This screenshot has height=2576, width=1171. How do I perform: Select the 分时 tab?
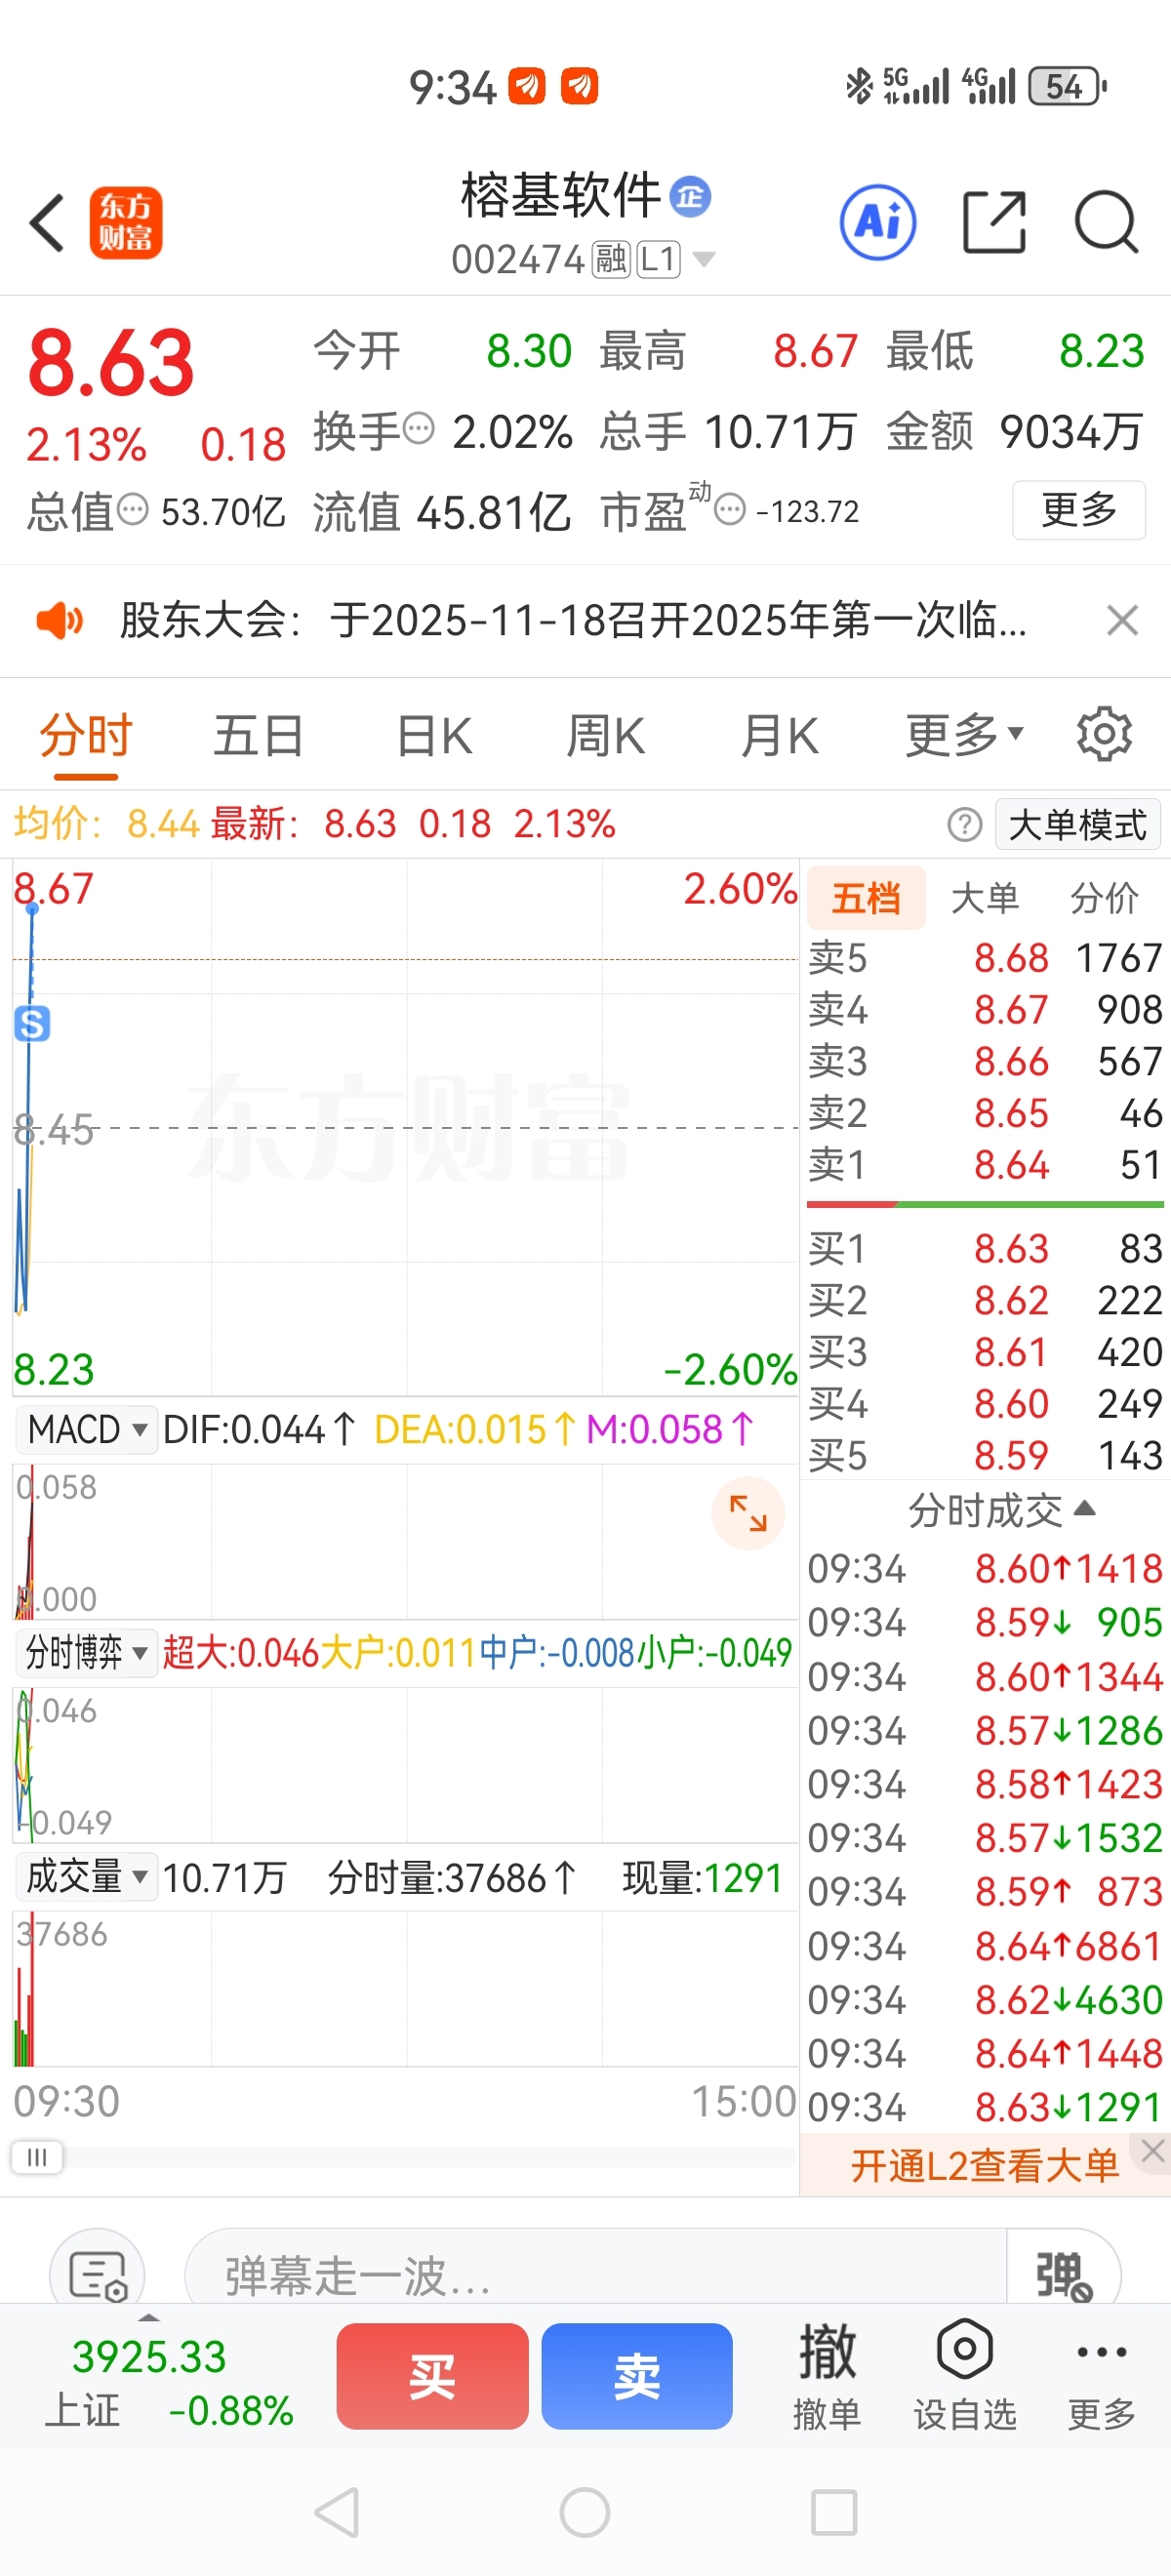85,735
